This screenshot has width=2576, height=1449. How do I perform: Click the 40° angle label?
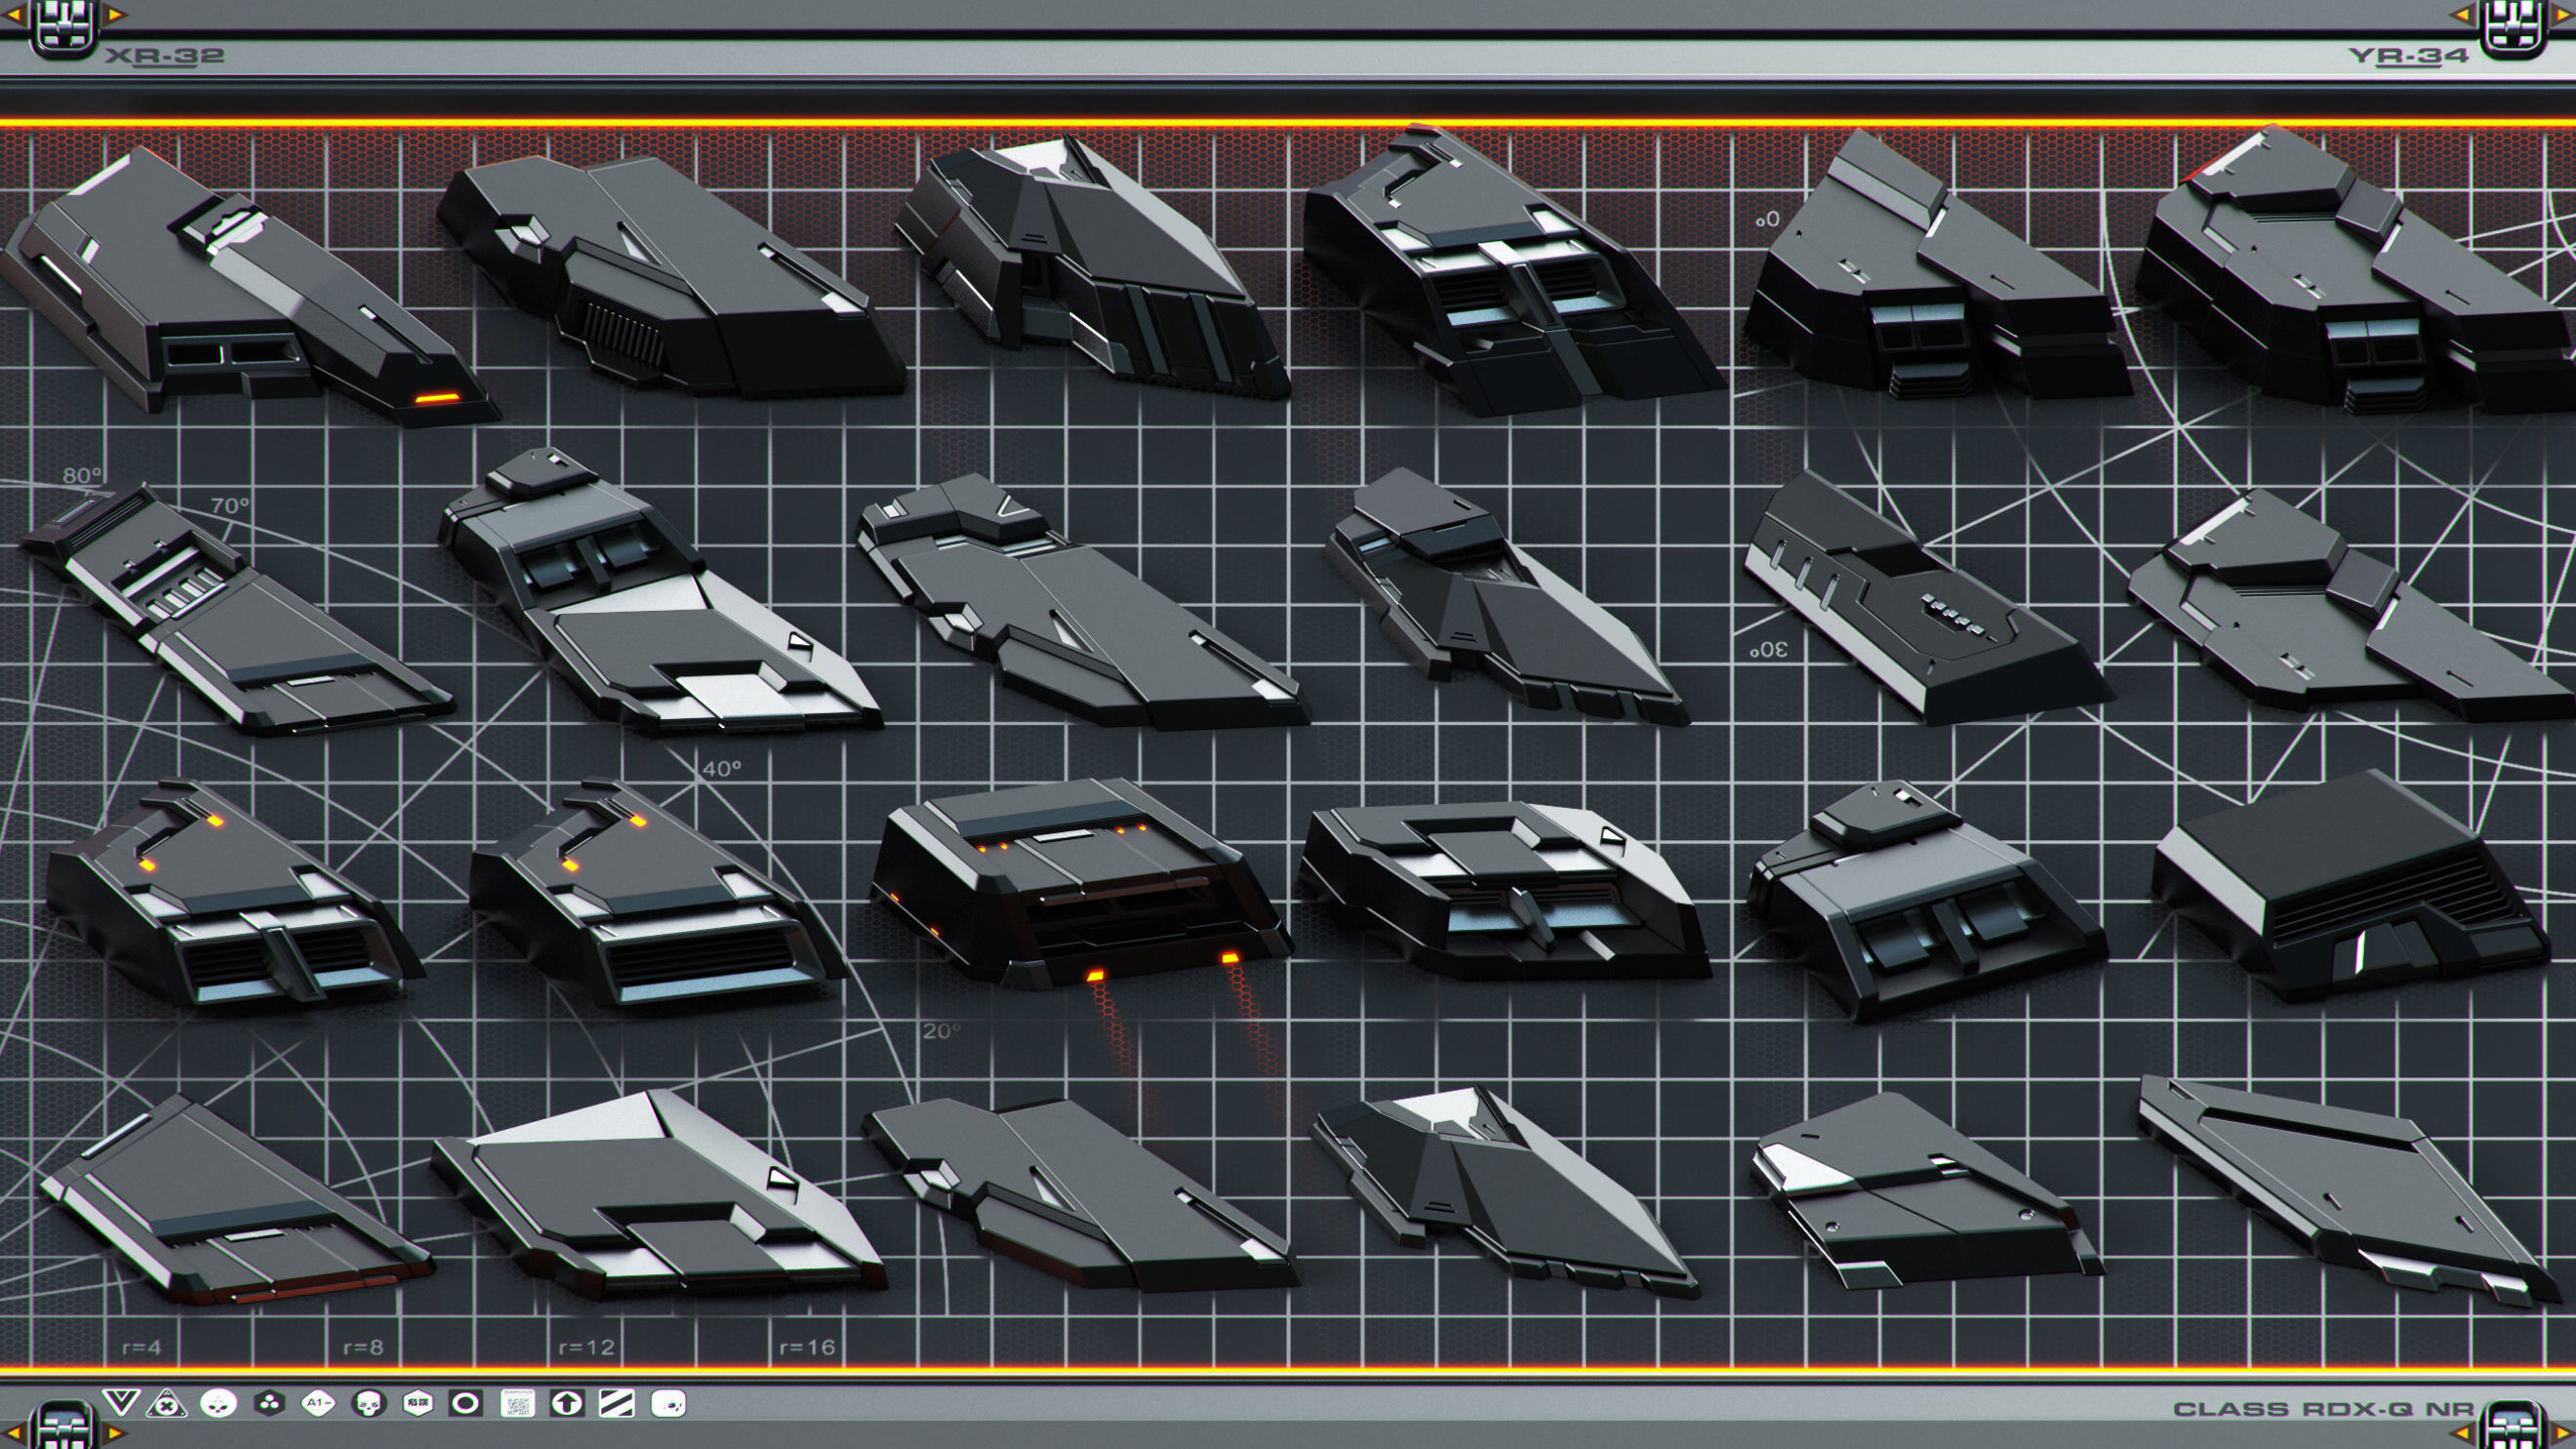coord(722,768)
